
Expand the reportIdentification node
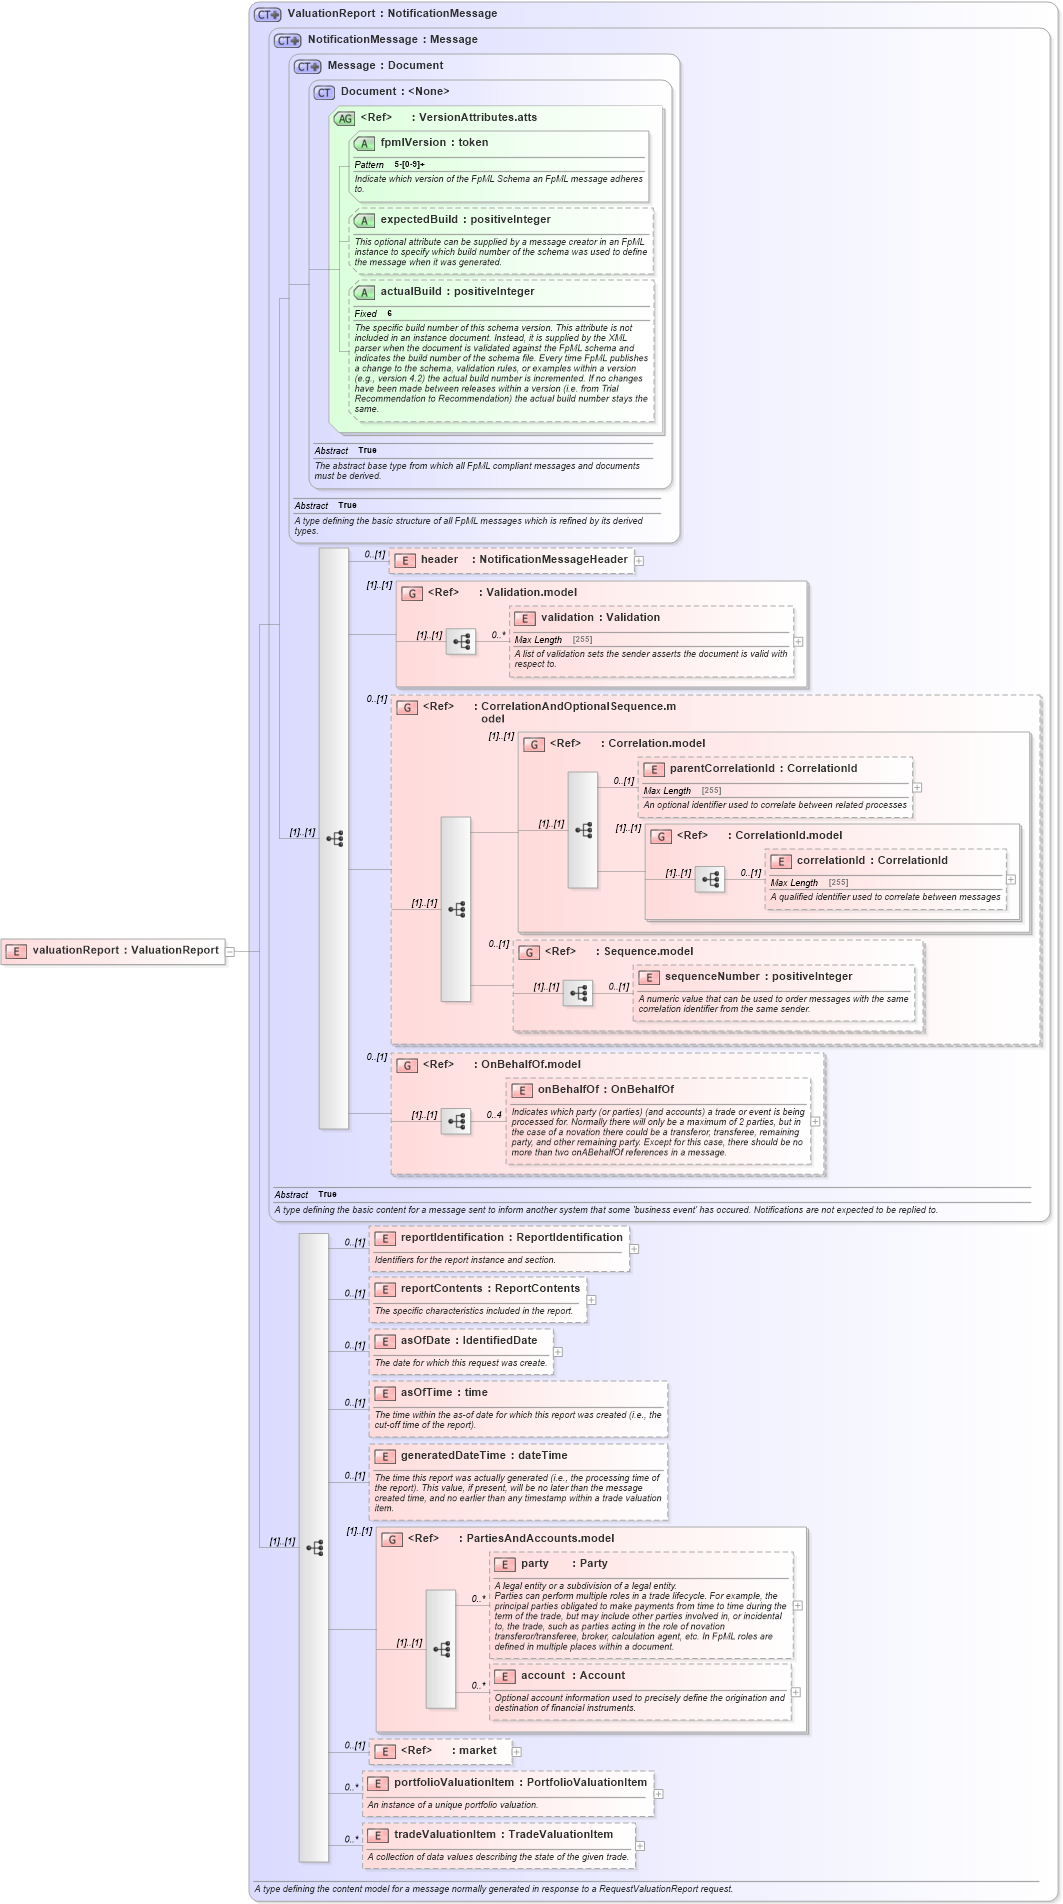coord(634,1249)
